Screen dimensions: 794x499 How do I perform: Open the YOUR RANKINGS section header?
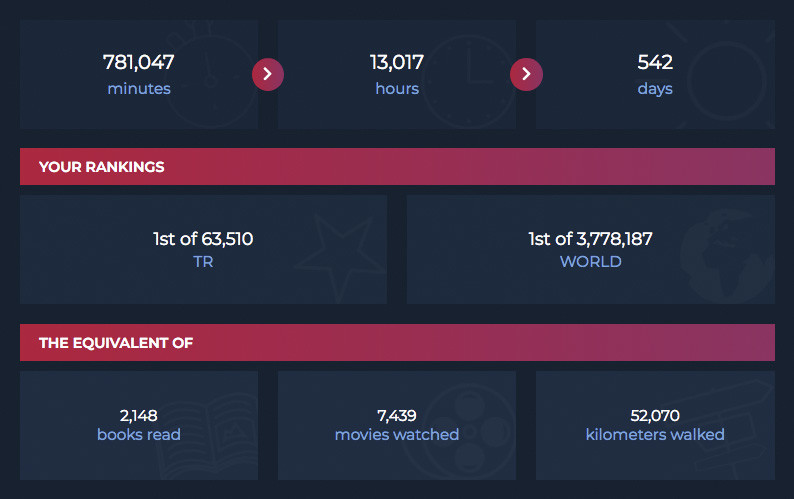click(397, 167)
